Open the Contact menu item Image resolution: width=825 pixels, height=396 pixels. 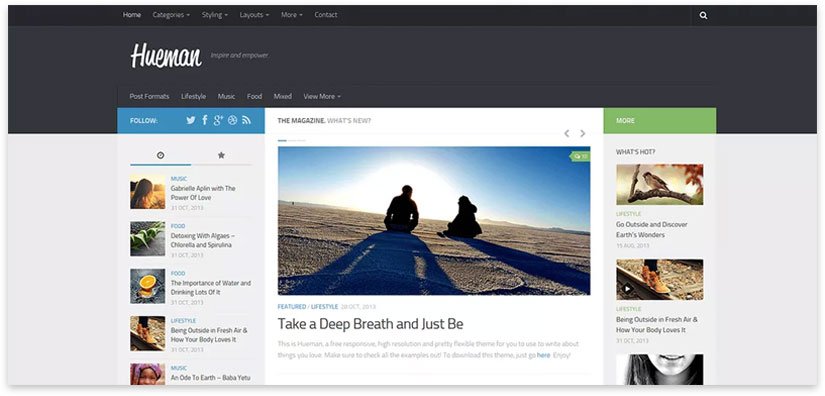326,15
